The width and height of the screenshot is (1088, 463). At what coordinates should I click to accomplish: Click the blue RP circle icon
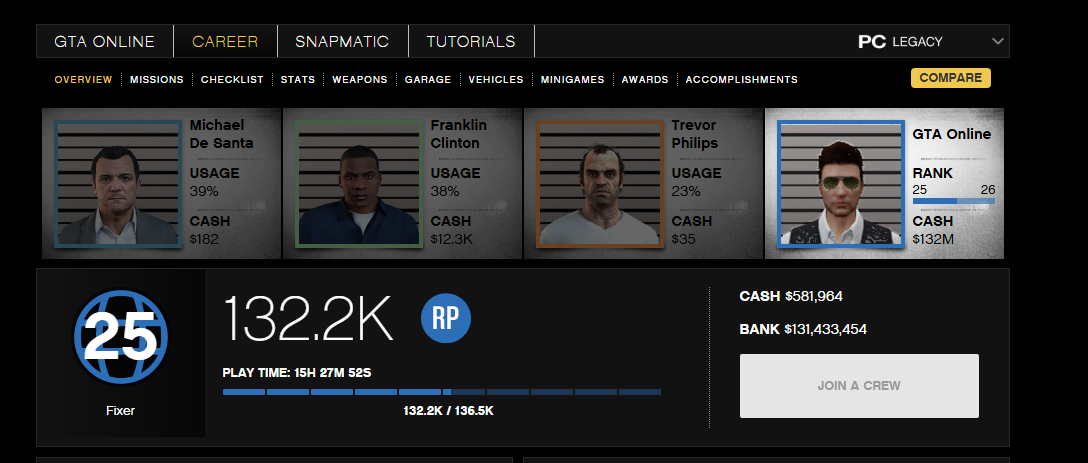(445, 318)
